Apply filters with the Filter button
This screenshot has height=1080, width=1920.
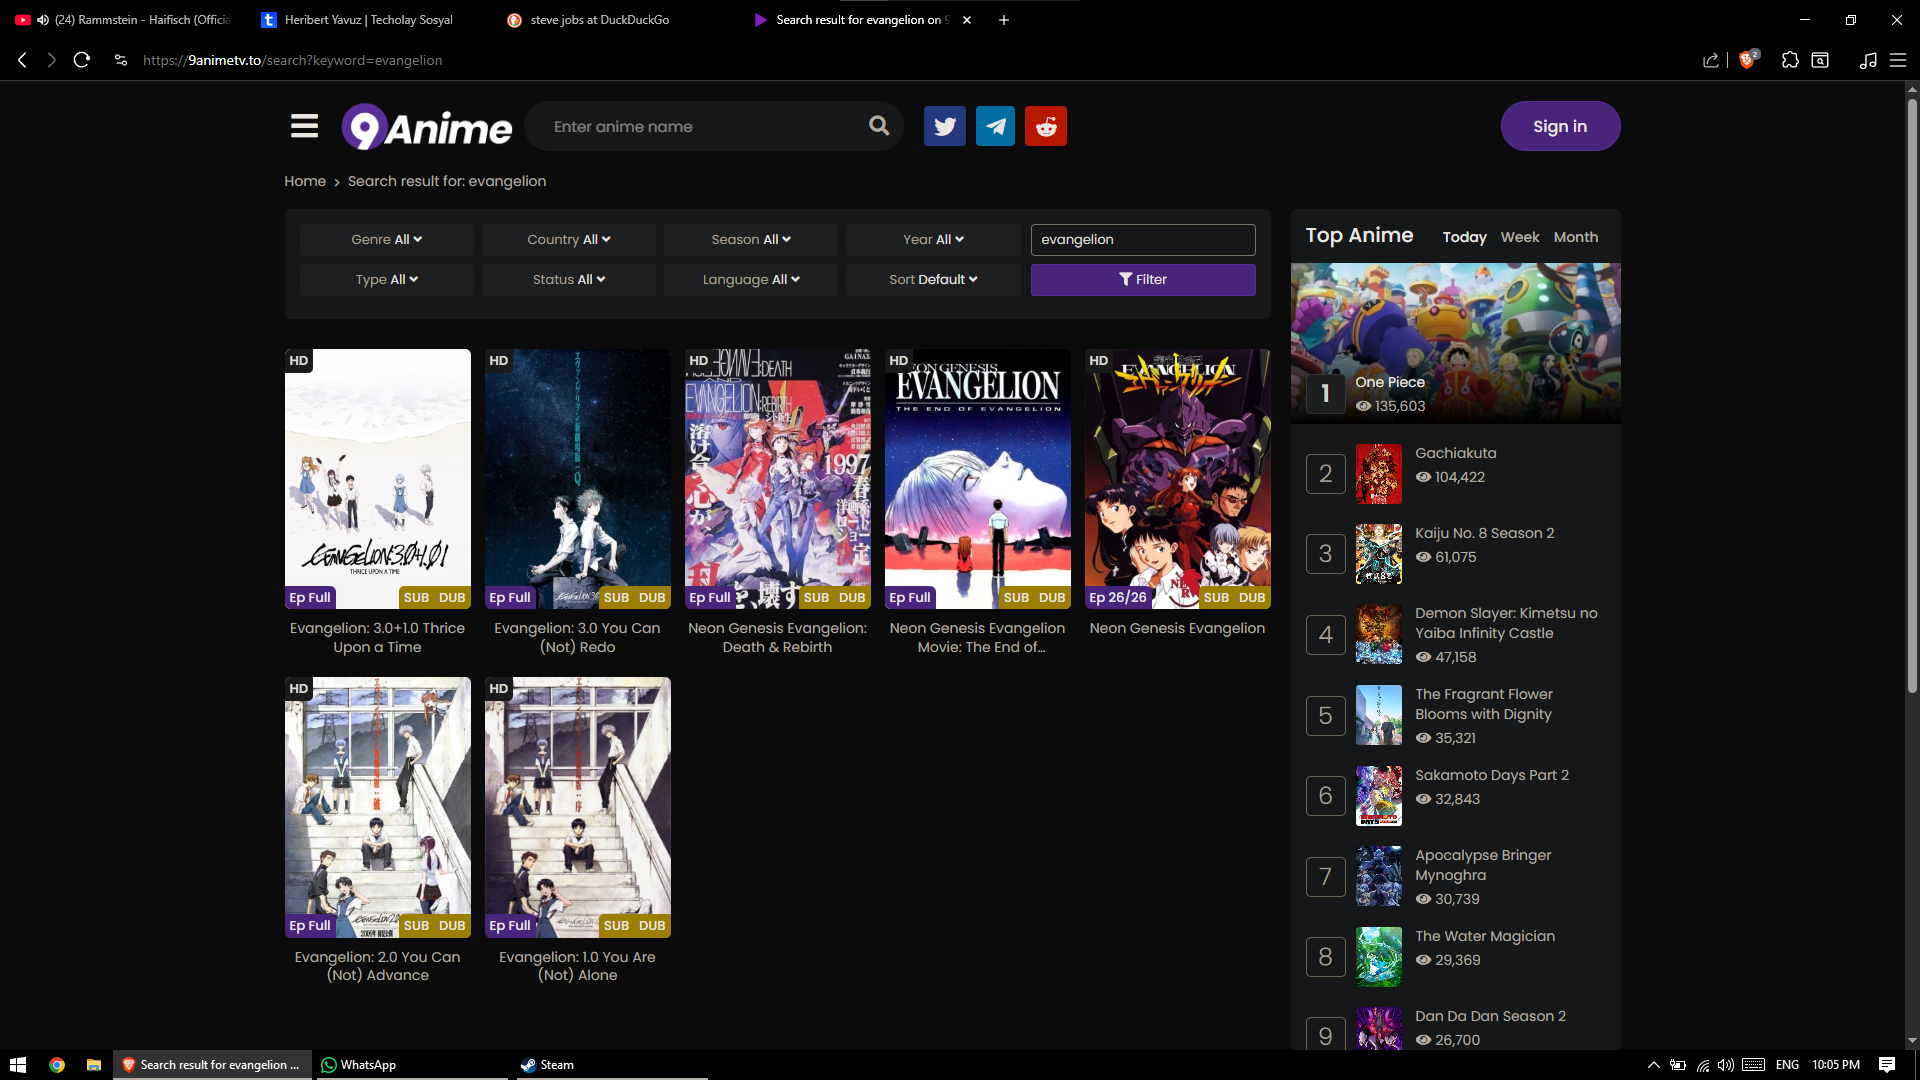click(x=1143, y=280)
